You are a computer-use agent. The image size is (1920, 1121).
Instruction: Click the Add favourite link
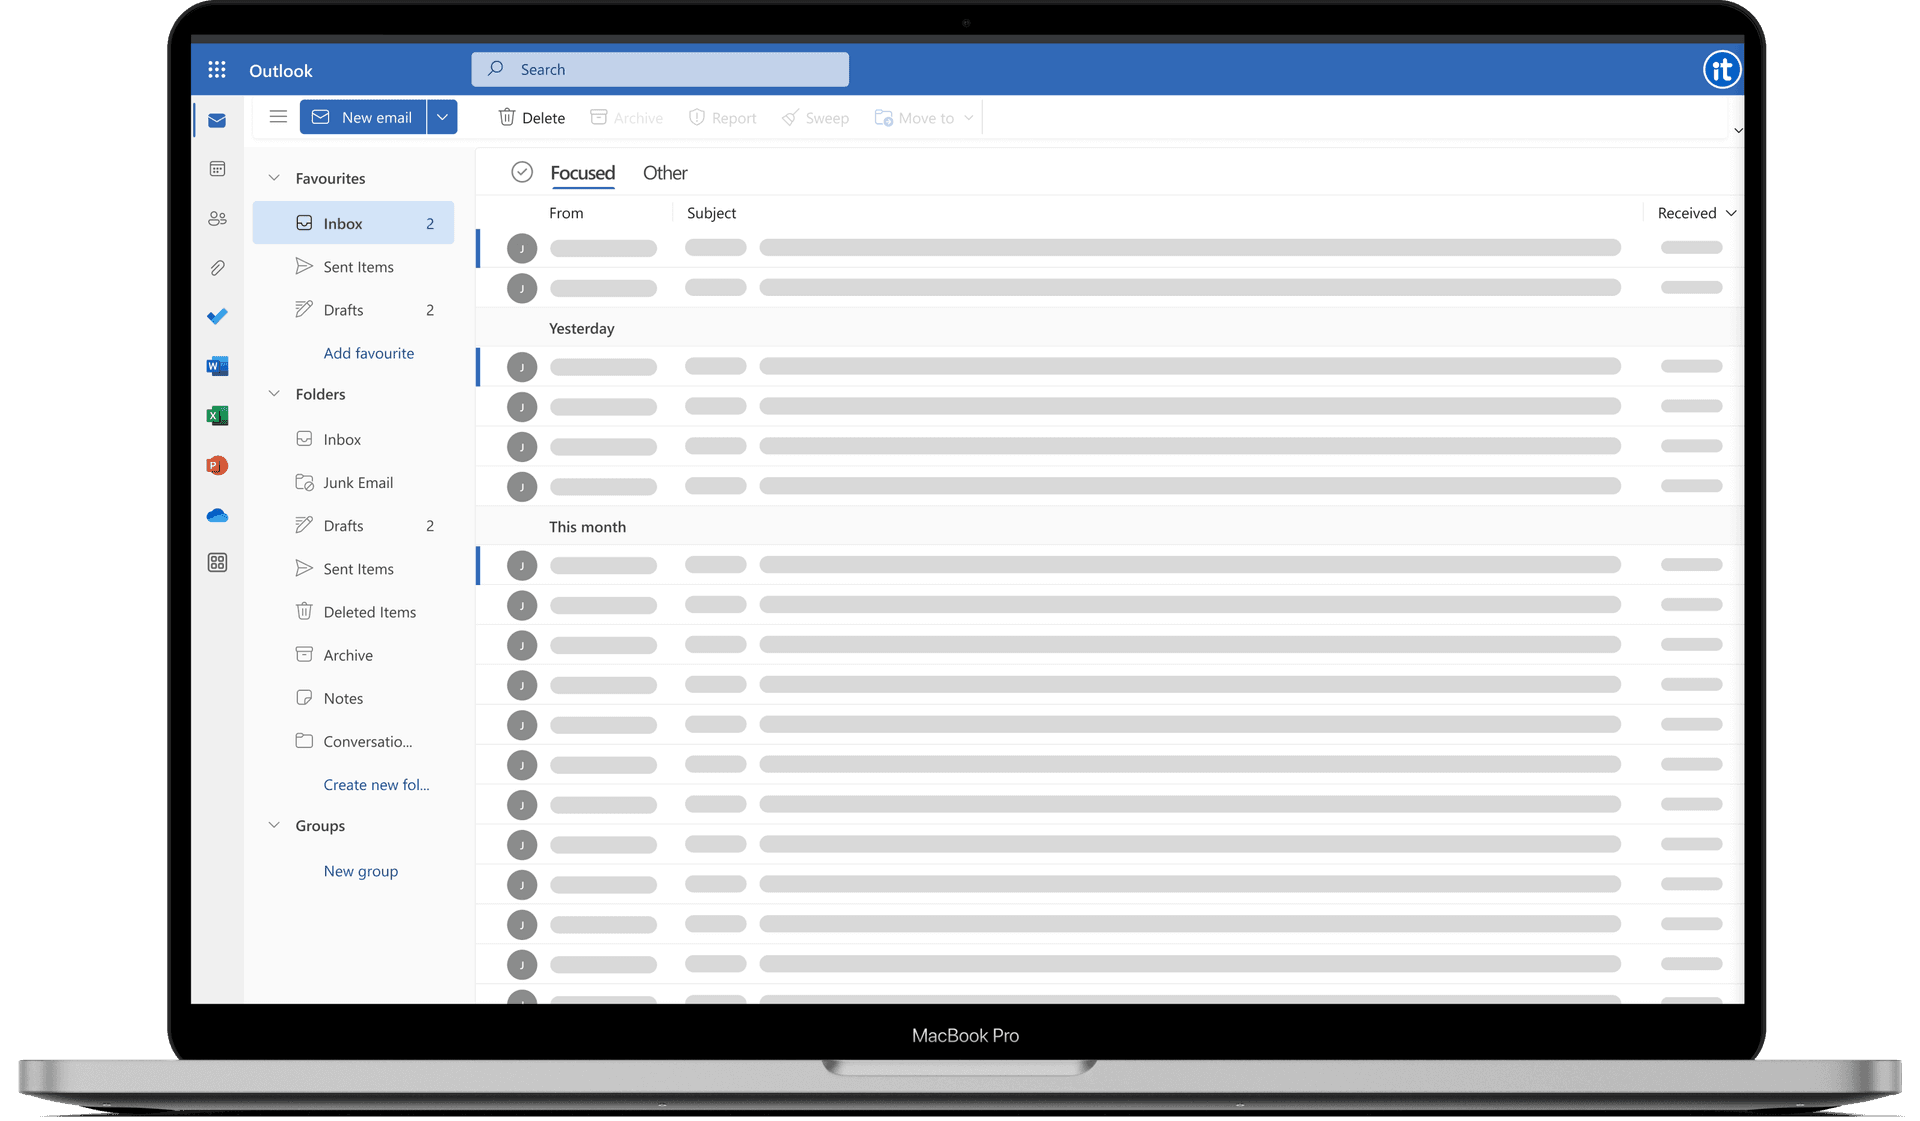pos(369,353)
